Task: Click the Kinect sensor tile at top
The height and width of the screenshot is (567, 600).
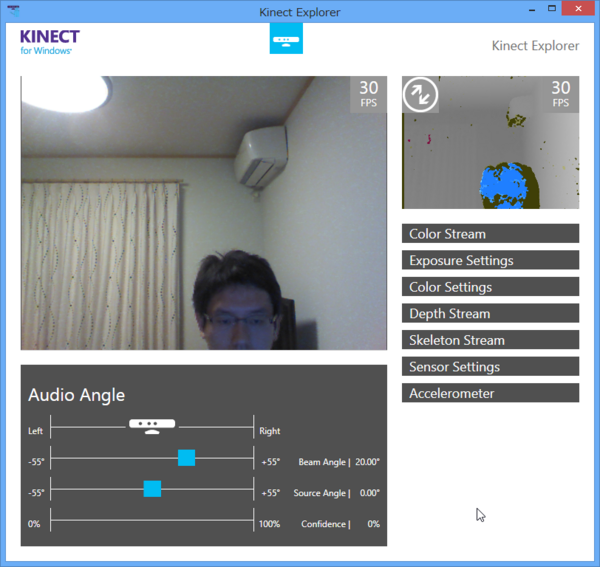Action: pyautogui.click(x=286, y=38)
